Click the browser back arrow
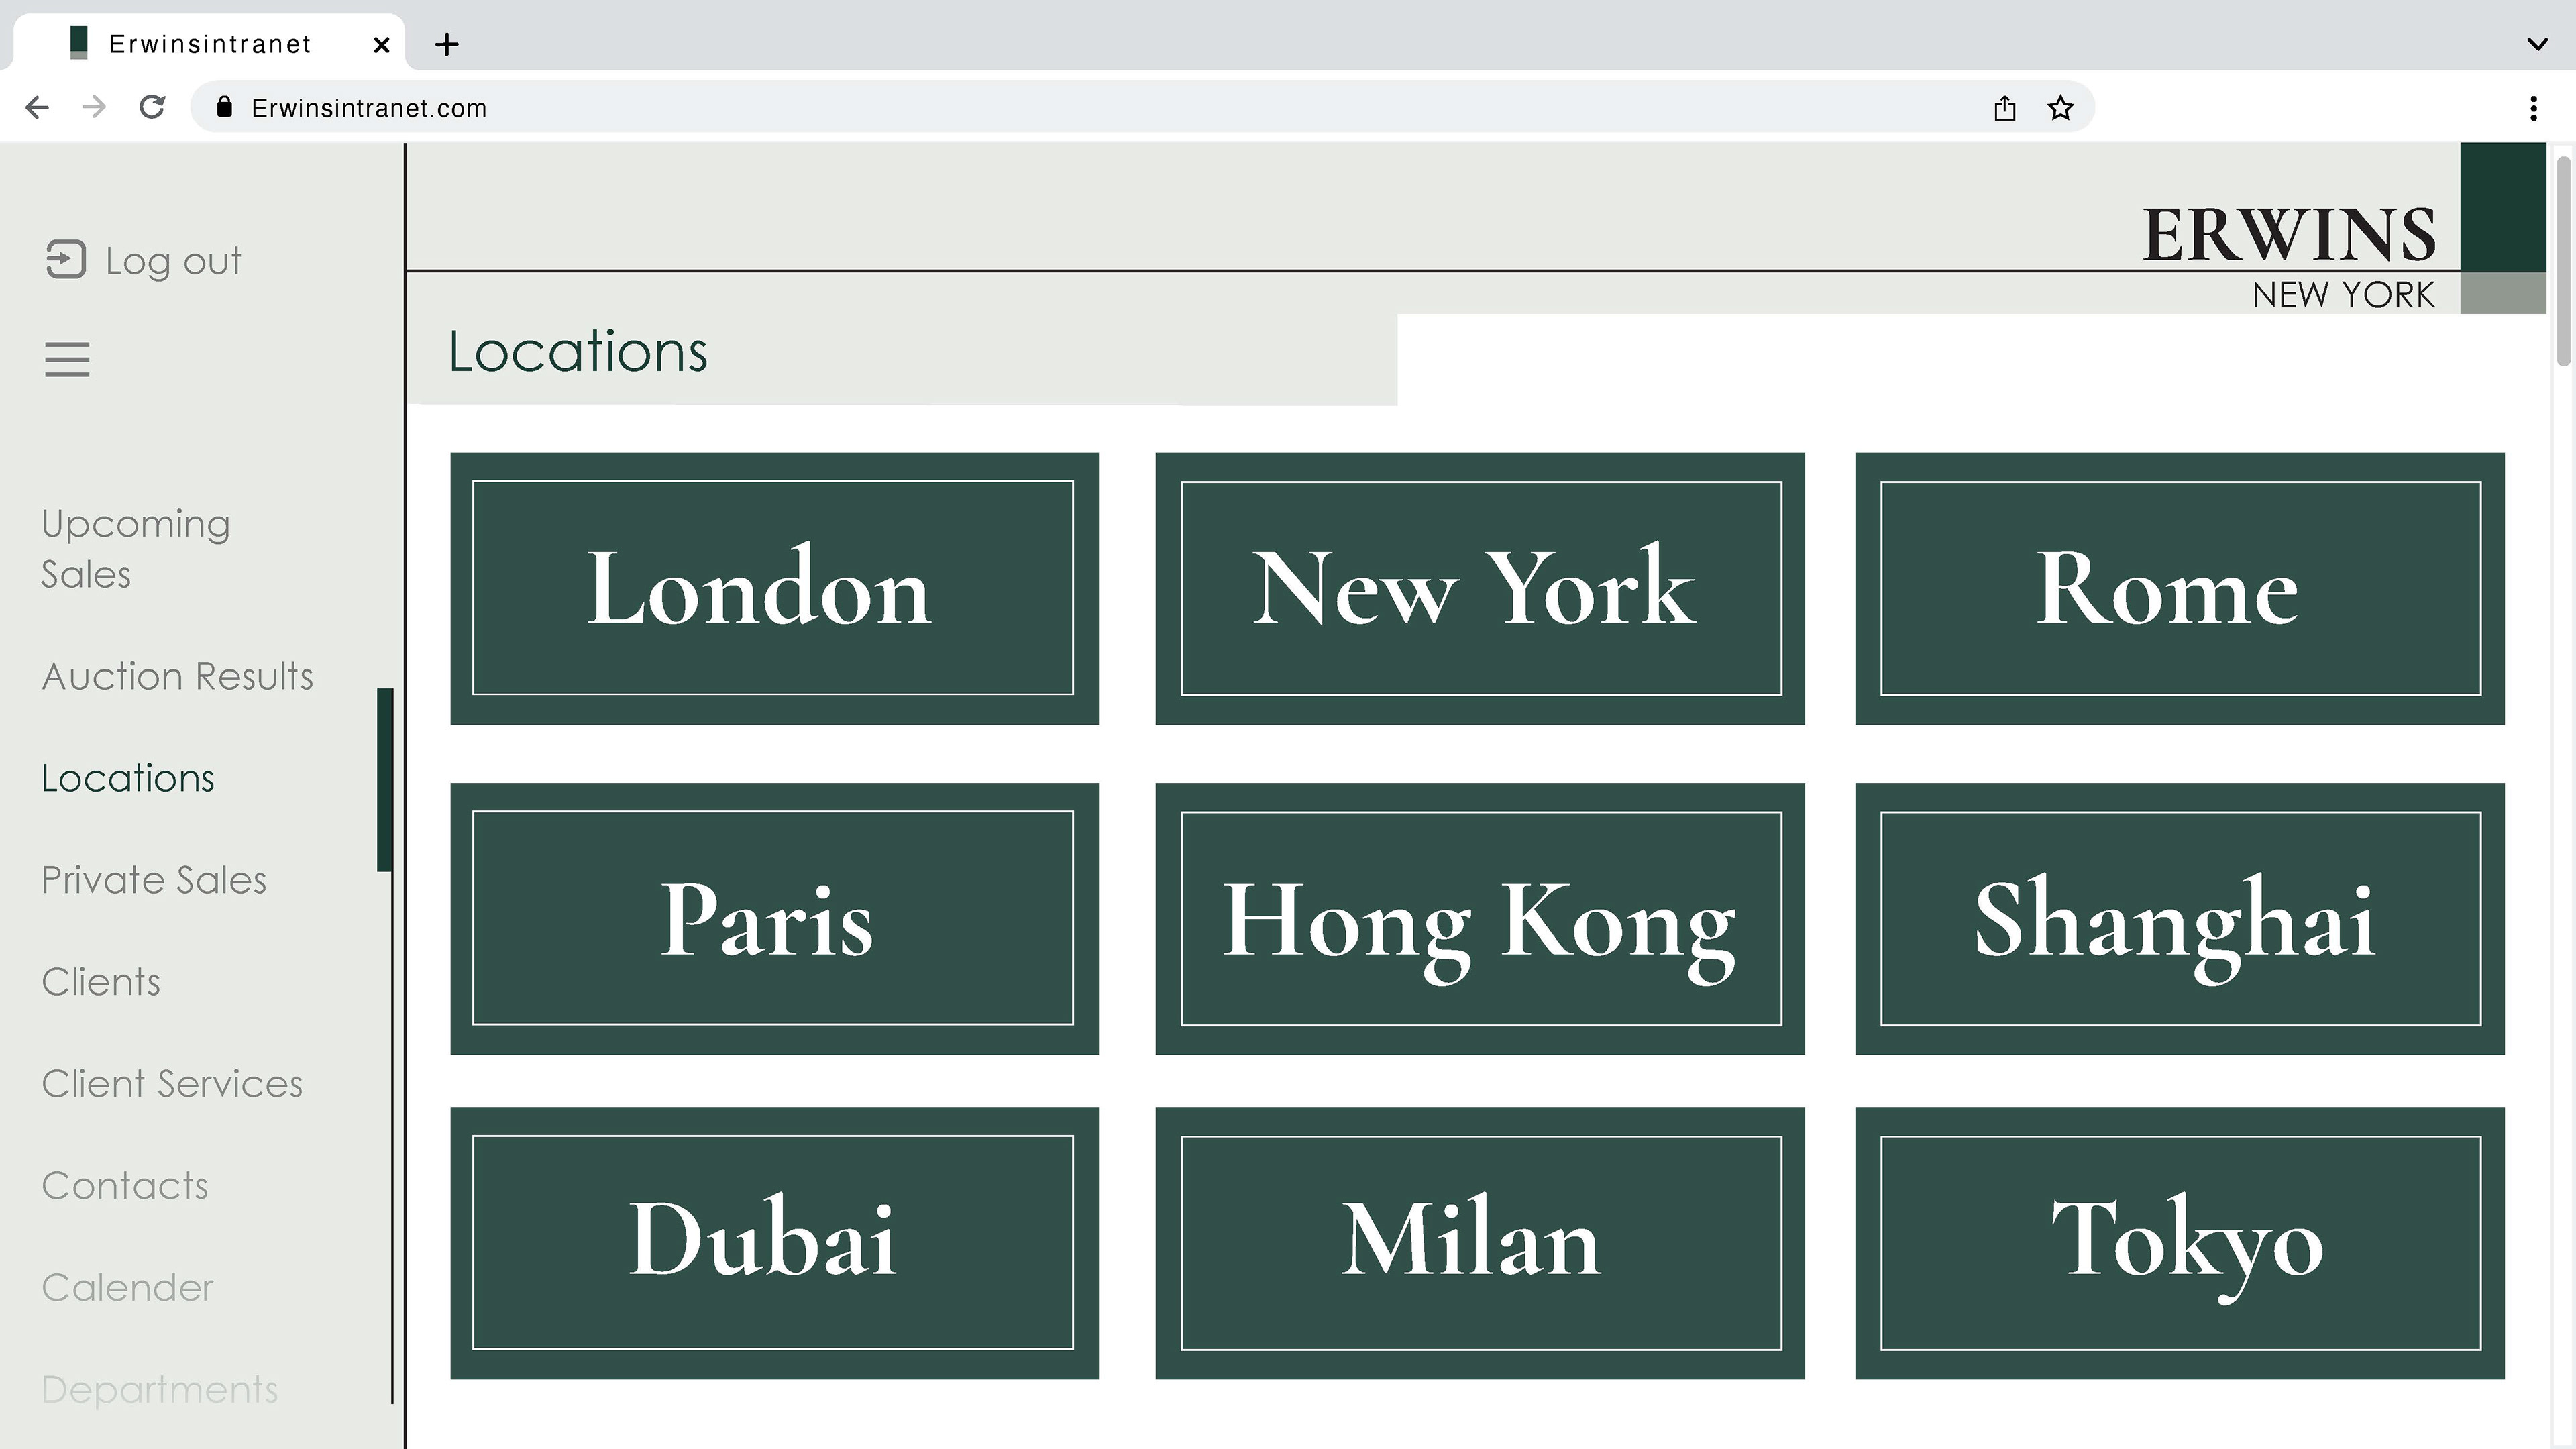 37,107
